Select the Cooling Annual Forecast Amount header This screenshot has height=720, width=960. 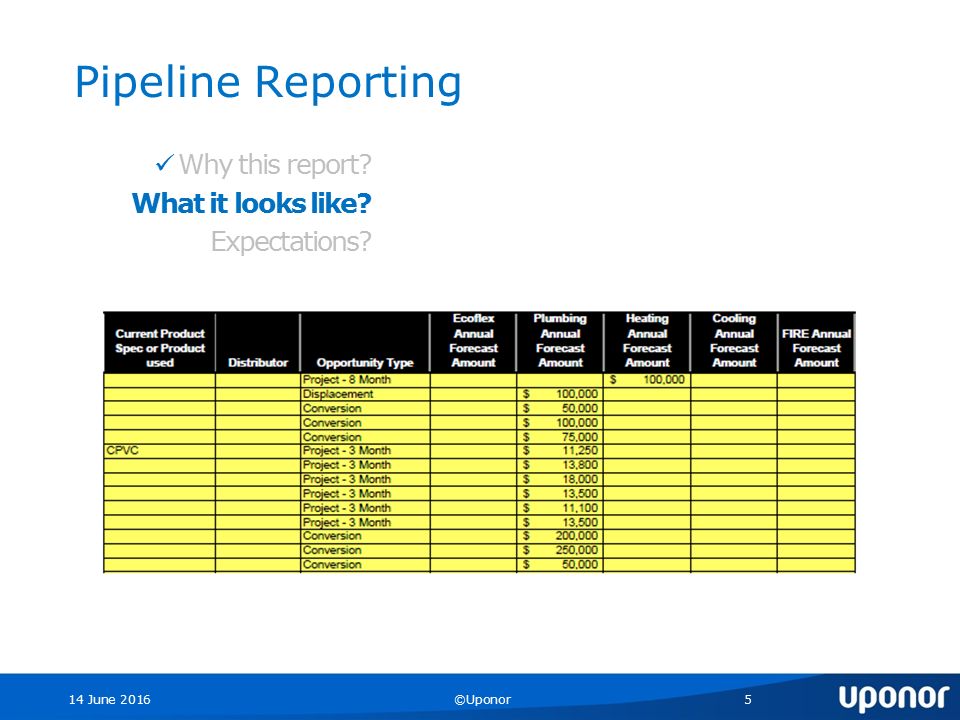pos(734,342)
